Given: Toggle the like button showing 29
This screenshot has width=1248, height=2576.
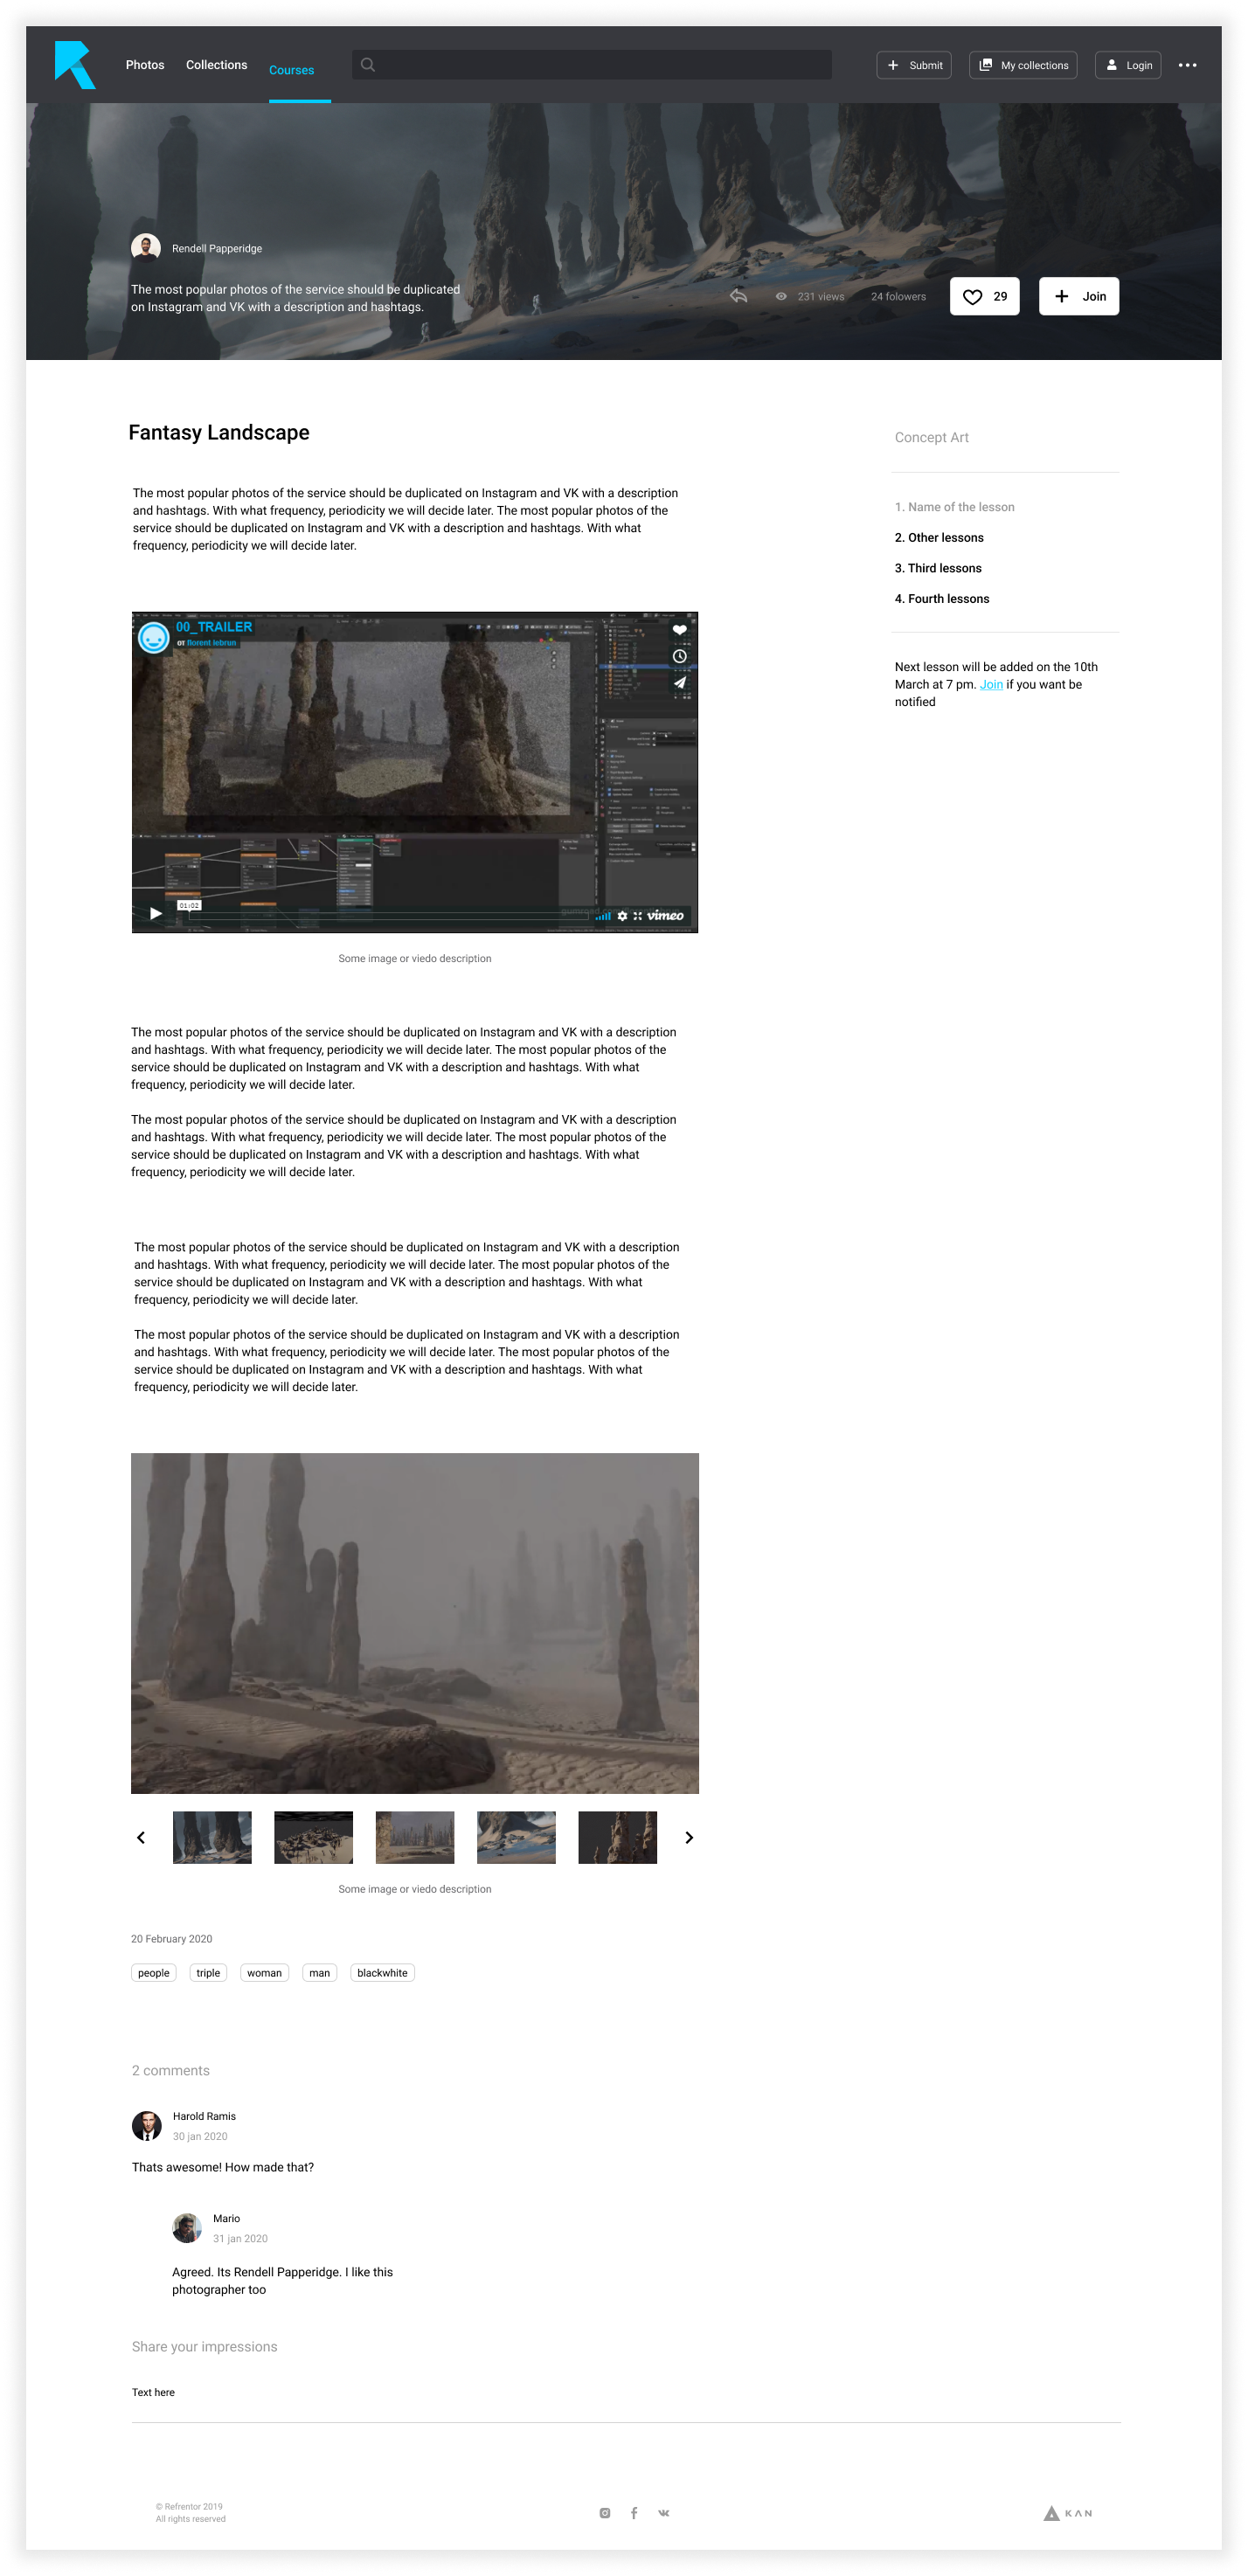Looking at the screenshot, I should [x=984, y=296].
